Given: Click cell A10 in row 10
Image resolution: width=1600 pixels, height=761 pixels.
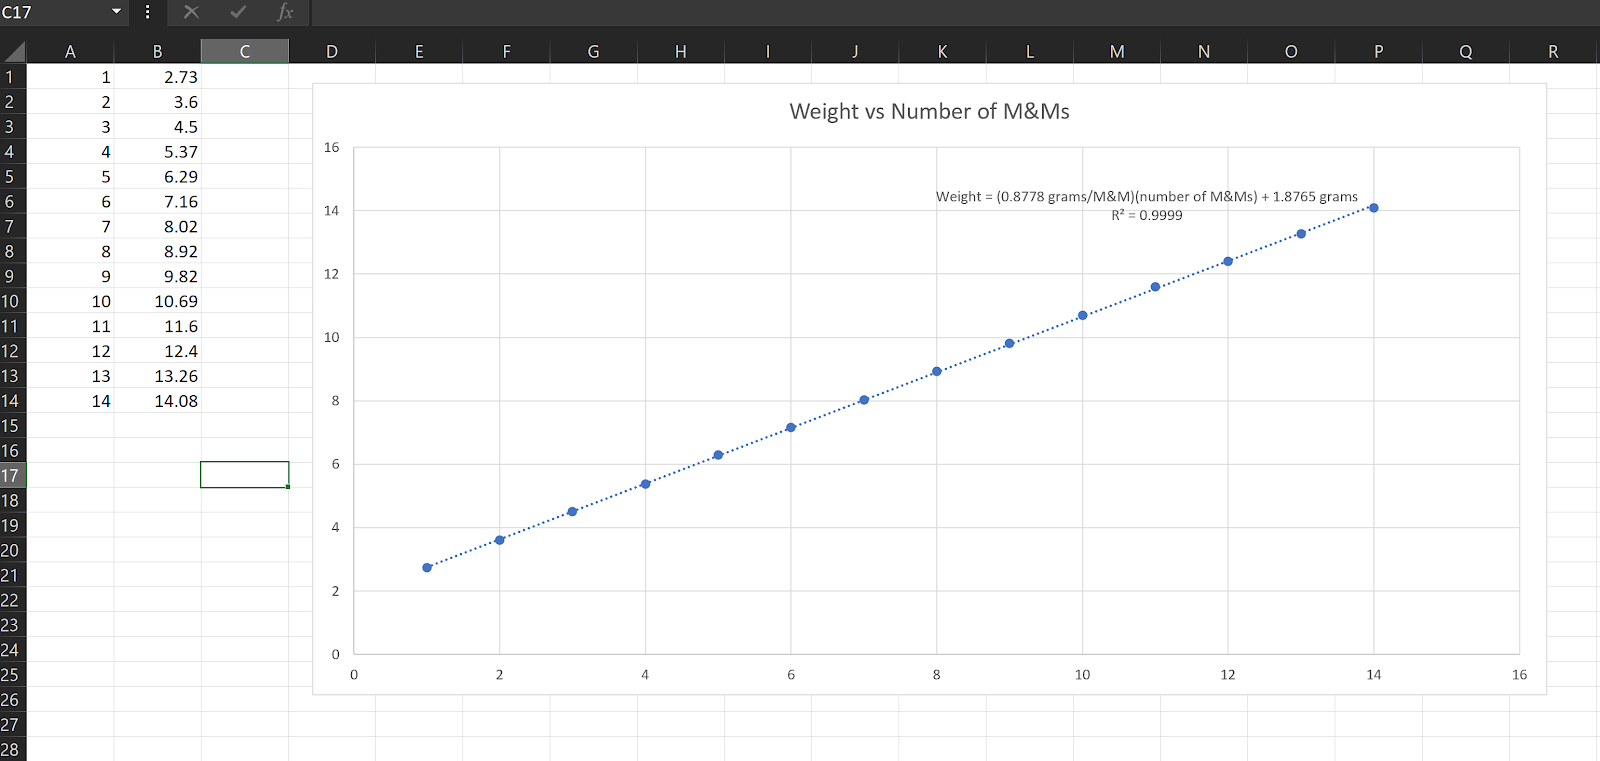Looking at the screenshot, I should tap(70, 301).
